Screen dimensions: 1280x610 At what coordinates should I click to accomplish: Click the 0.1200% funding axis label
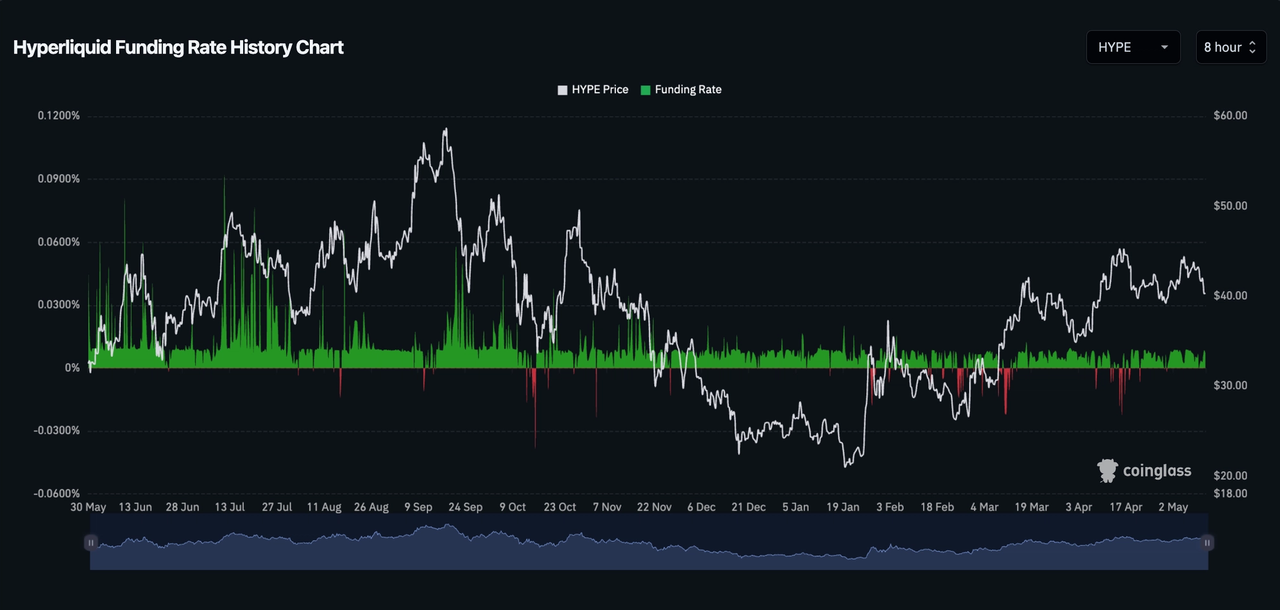pyautogui.click(x=59, y=116)
